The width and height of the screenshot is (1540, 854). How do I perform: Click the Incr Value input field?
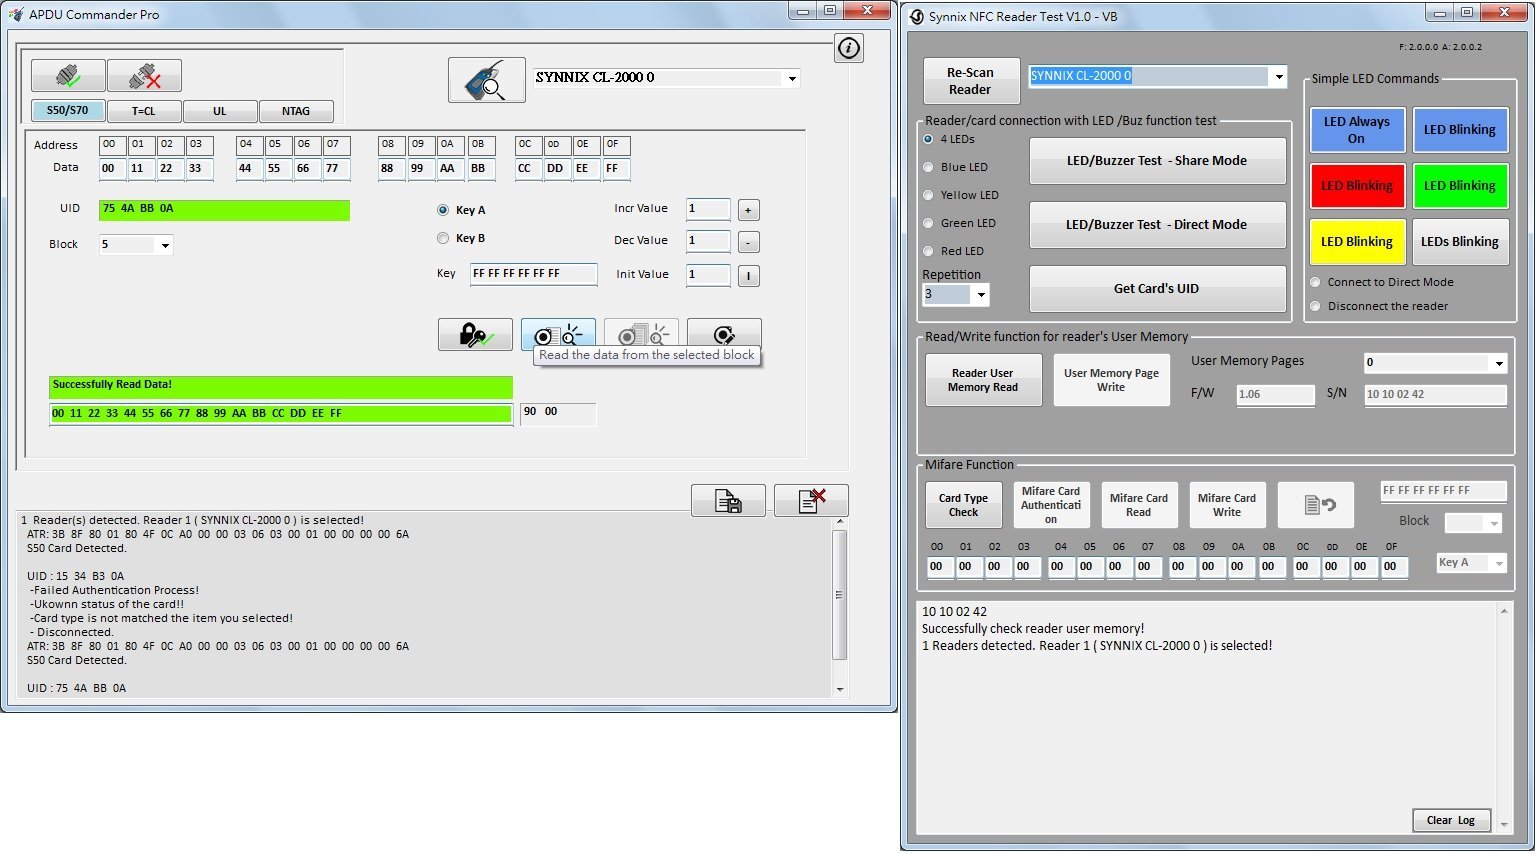pyautogui.click(x=708, y=209)
